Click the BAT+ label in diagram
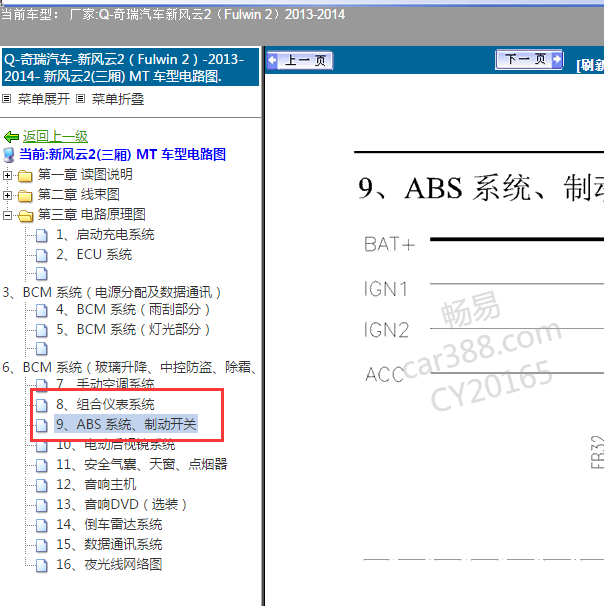Screen dimensions: 604x606 pos(389,244)
